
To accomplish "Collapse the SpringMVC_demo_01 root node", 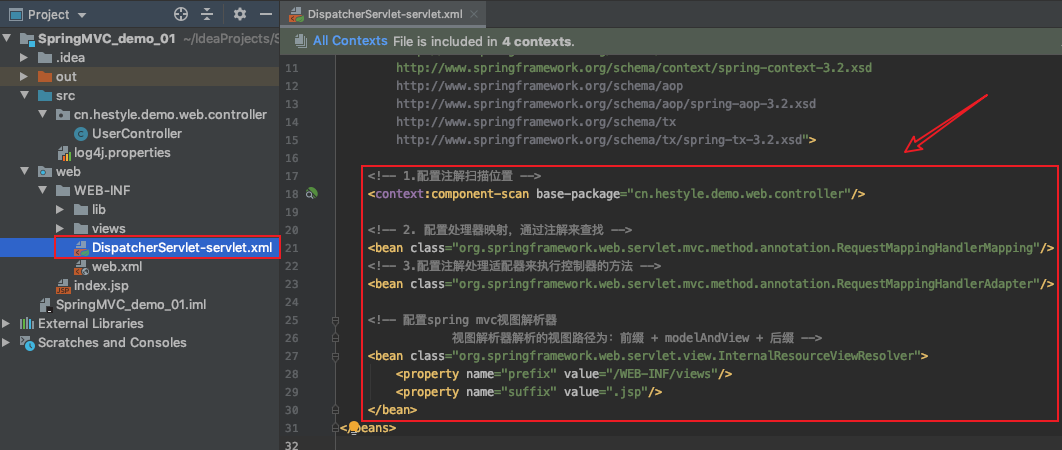I will [x=7, y=39].
